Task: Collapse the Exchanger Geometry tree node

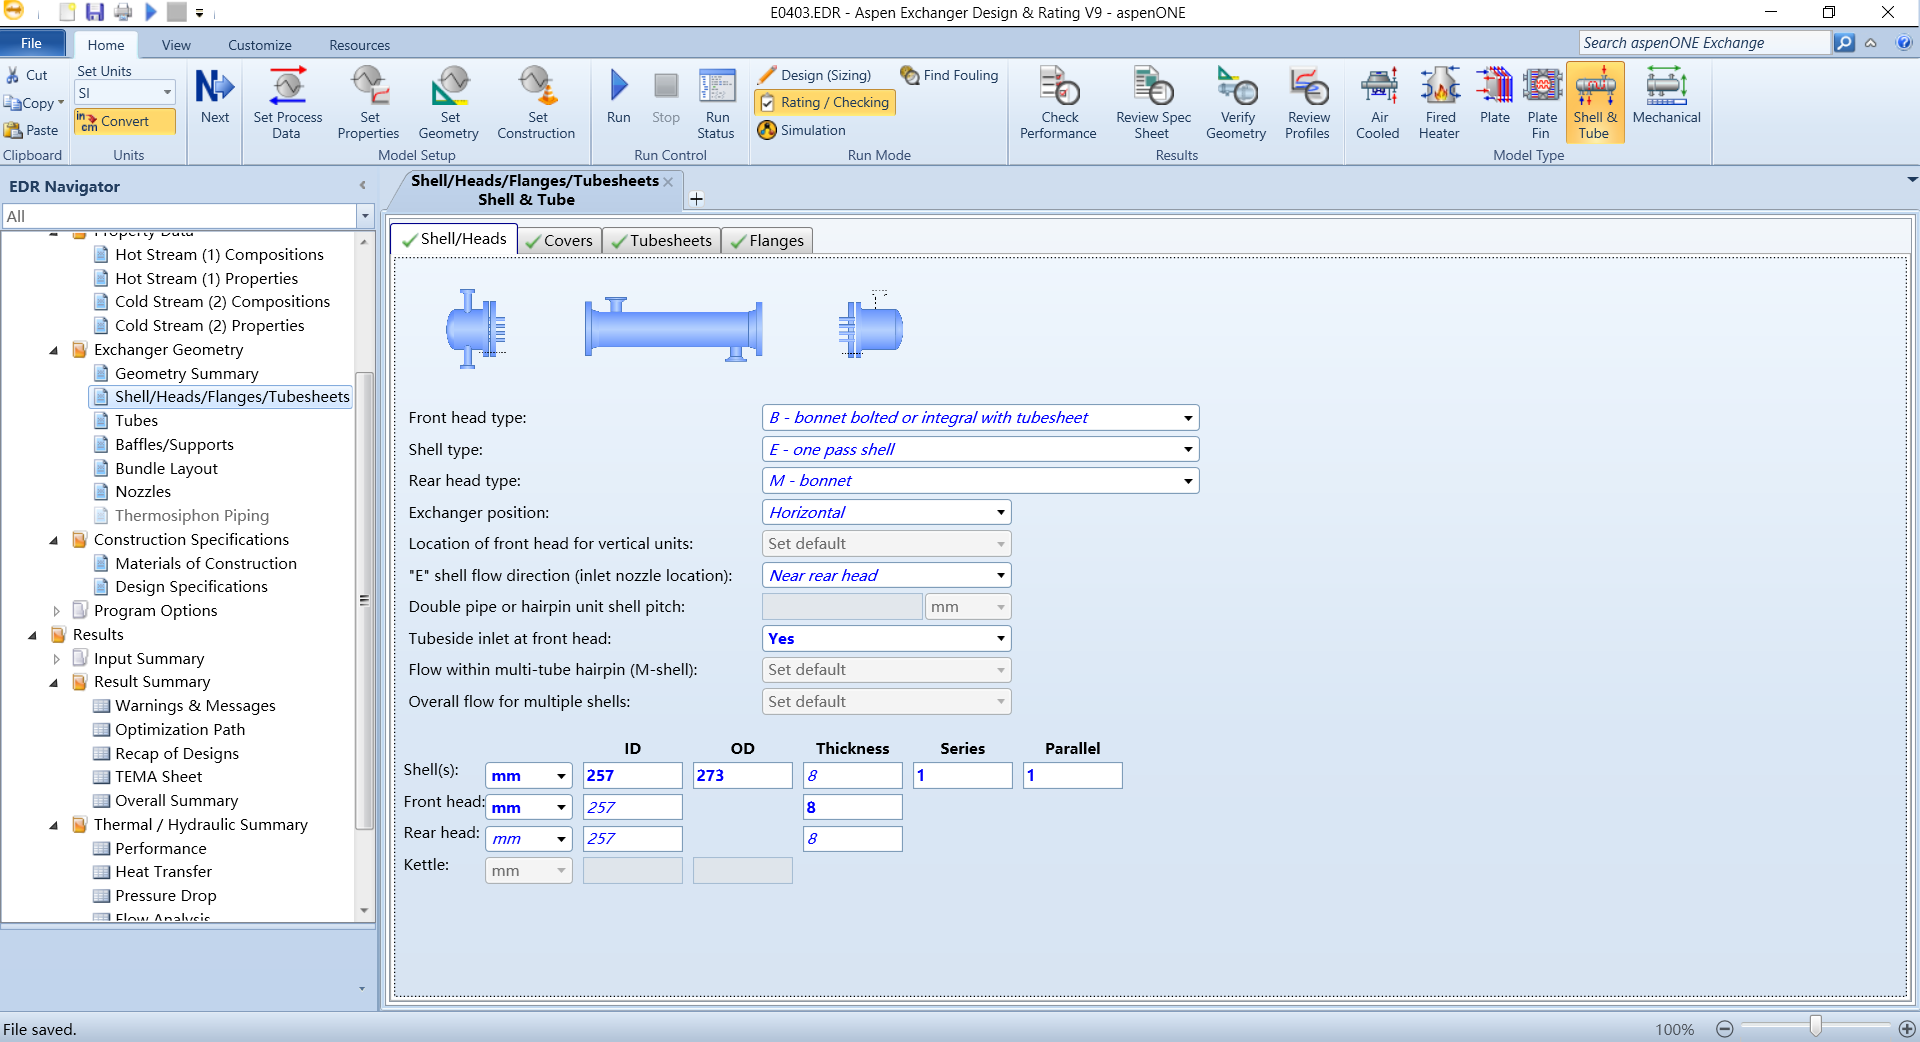Action: [x=54, y=350]
